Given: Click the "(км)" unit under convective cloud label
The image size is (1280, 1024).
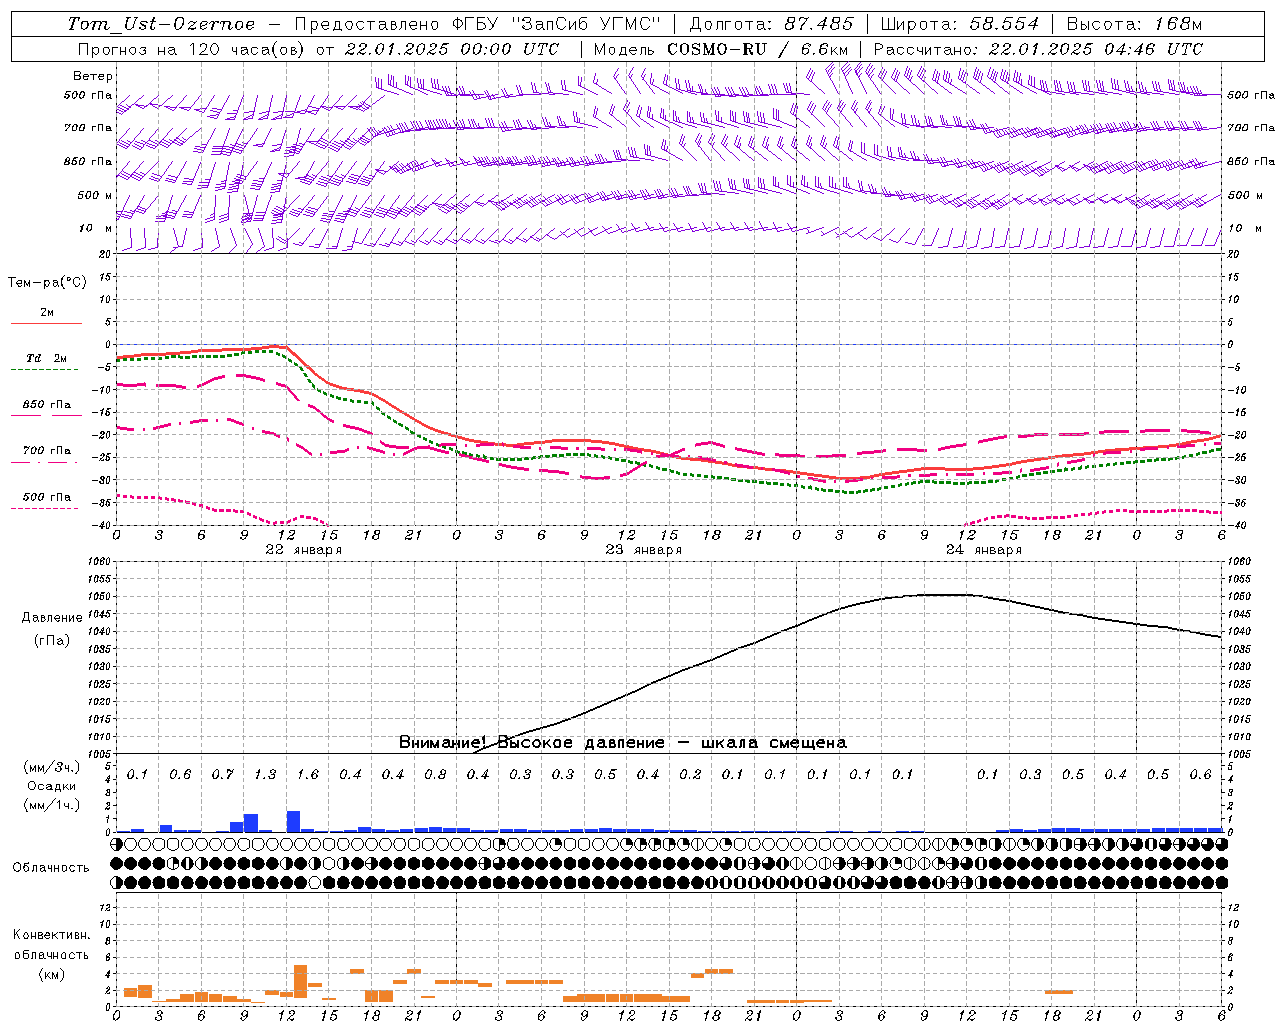Looking at the screenshot, I should point(52,974).
